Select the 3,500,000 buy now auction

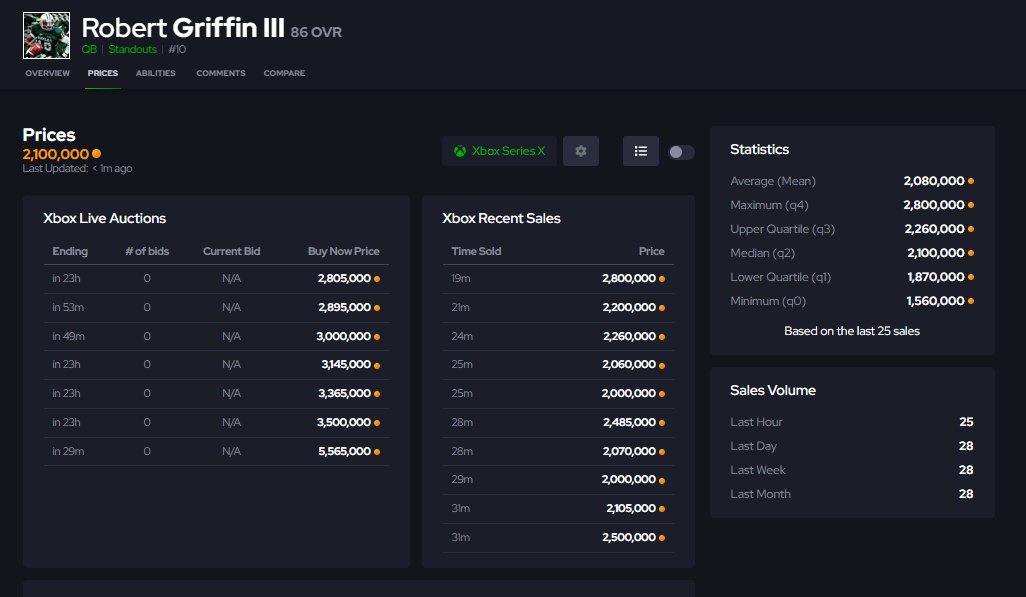tap(217, 422)
